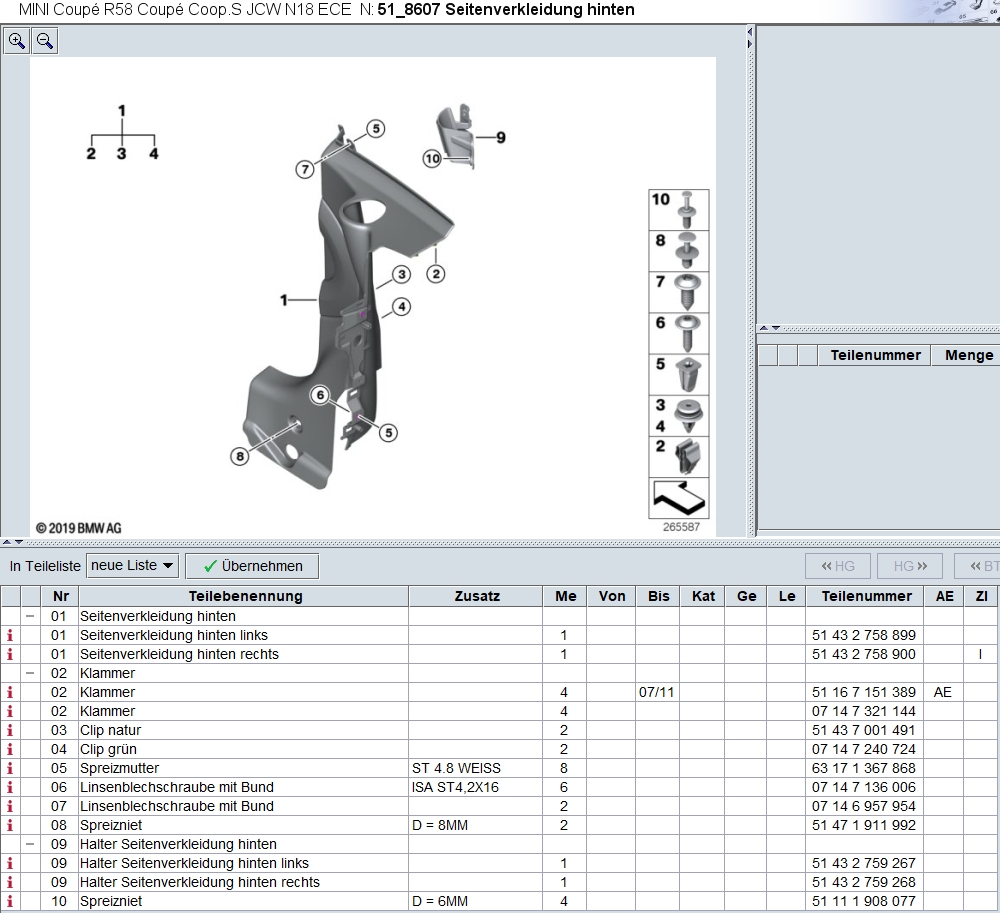Collapse the 02 Klammer group
The width and height of the screenshot is (1000, 913).
click(x=30, y=673)
